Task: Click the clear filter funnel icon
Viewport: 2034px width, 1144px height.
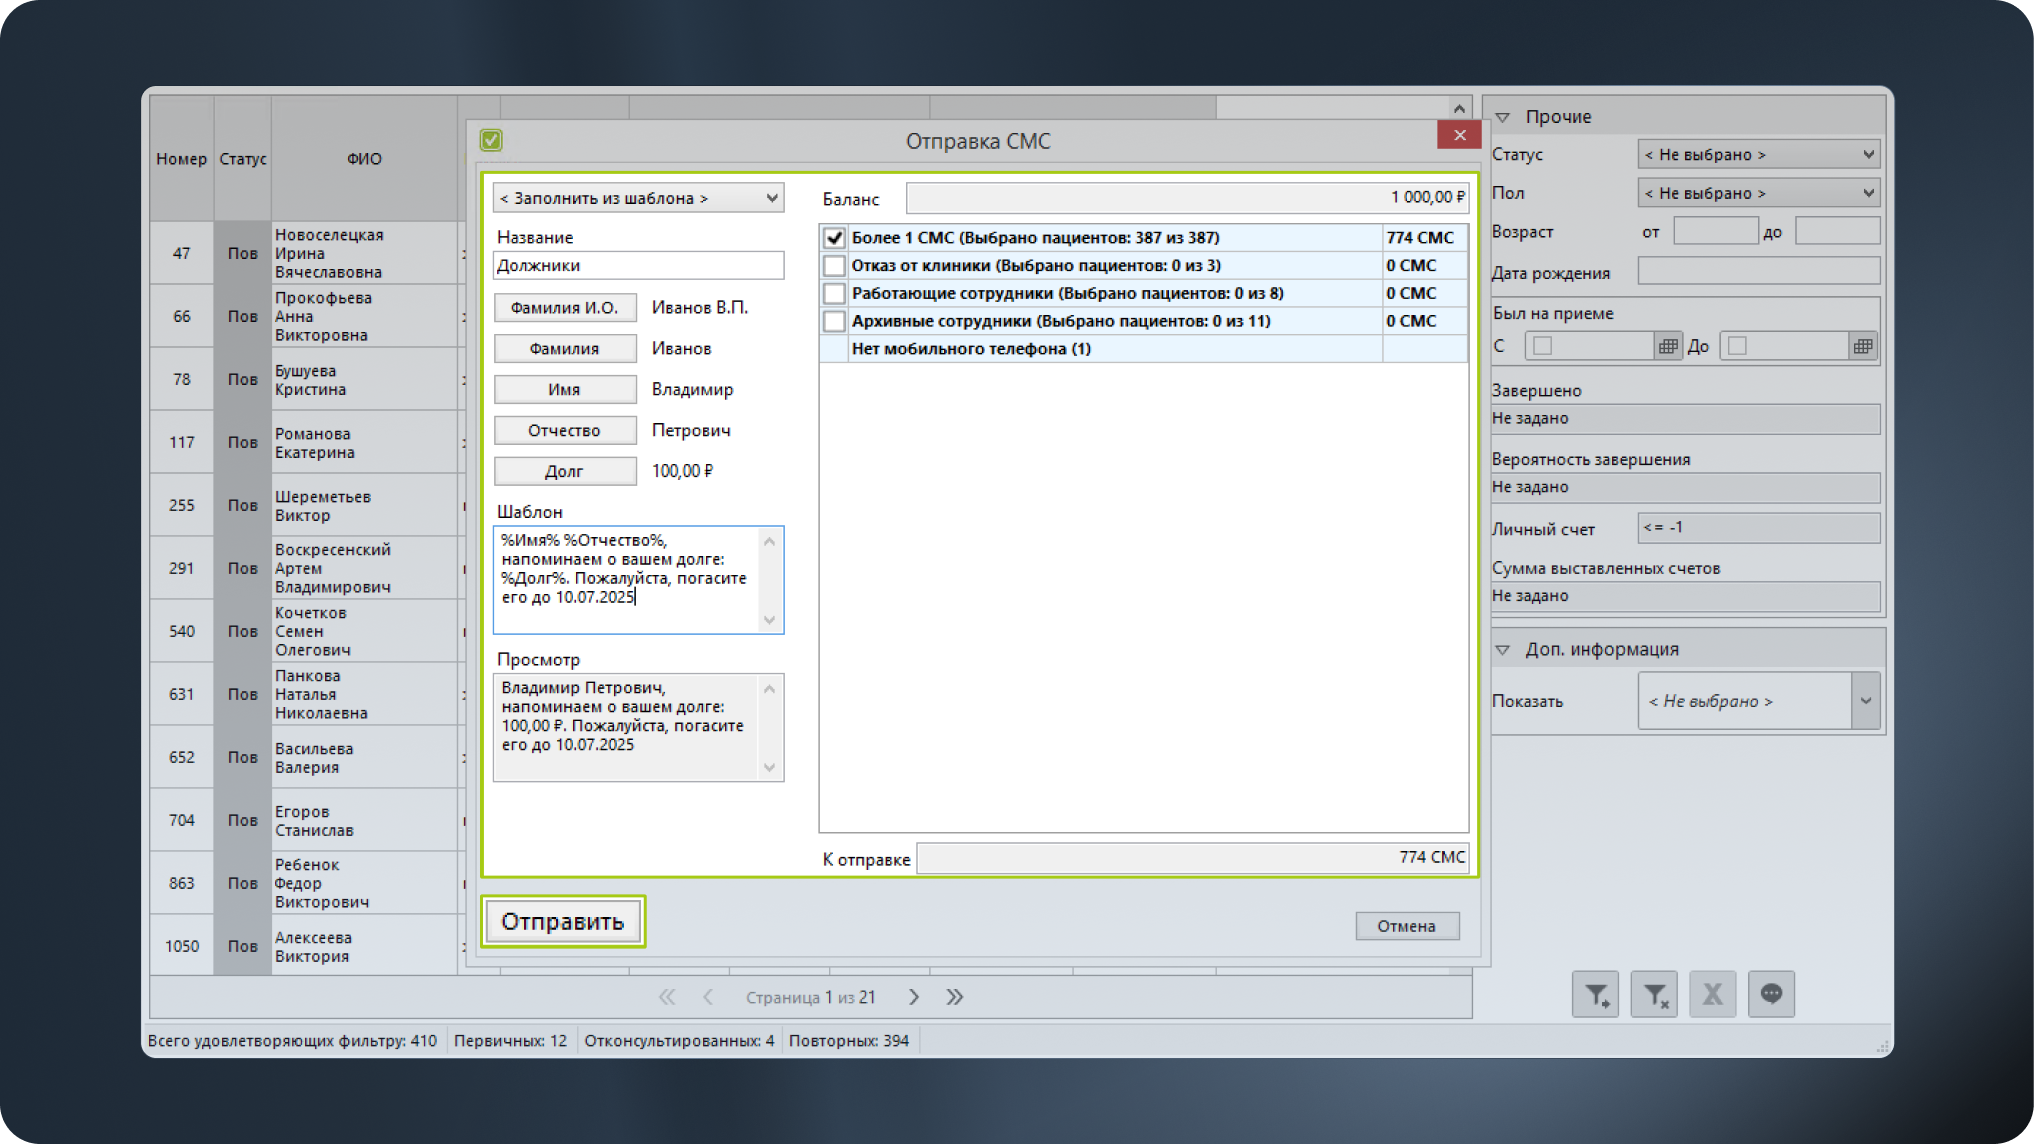Action: click(1654, 994)
